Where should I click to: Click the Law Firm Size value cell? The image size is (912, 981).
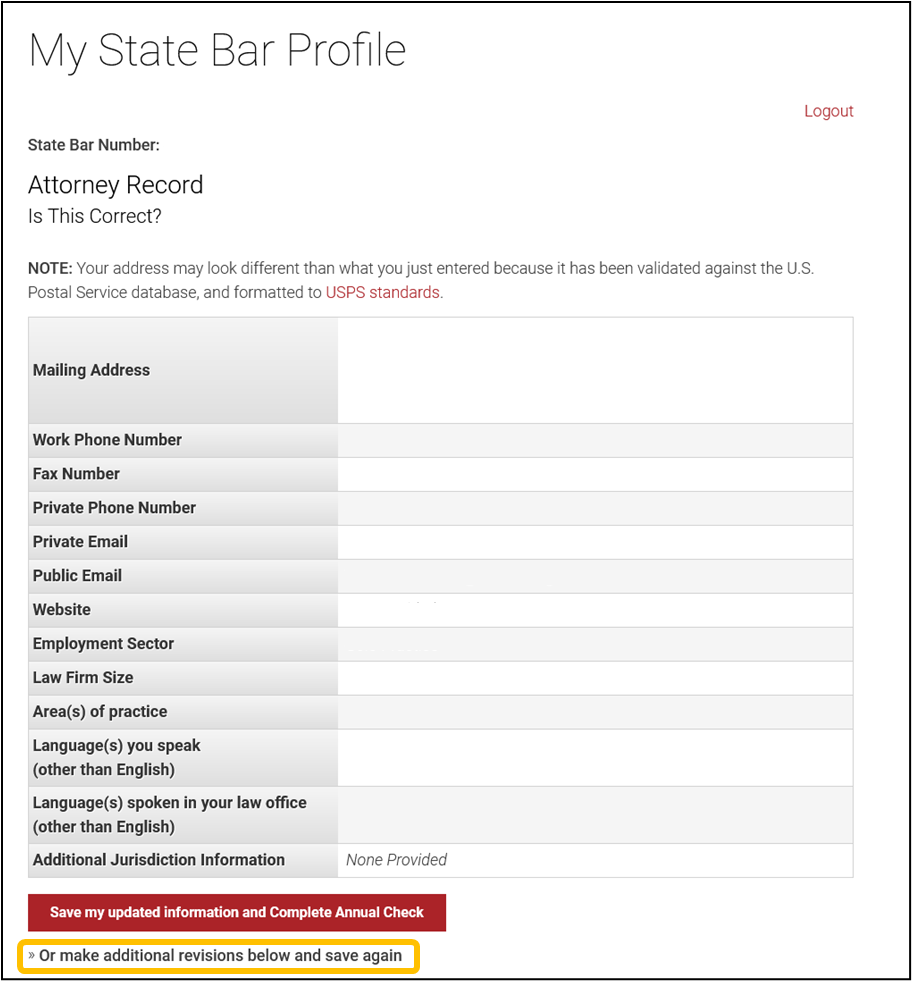(594, 678)
